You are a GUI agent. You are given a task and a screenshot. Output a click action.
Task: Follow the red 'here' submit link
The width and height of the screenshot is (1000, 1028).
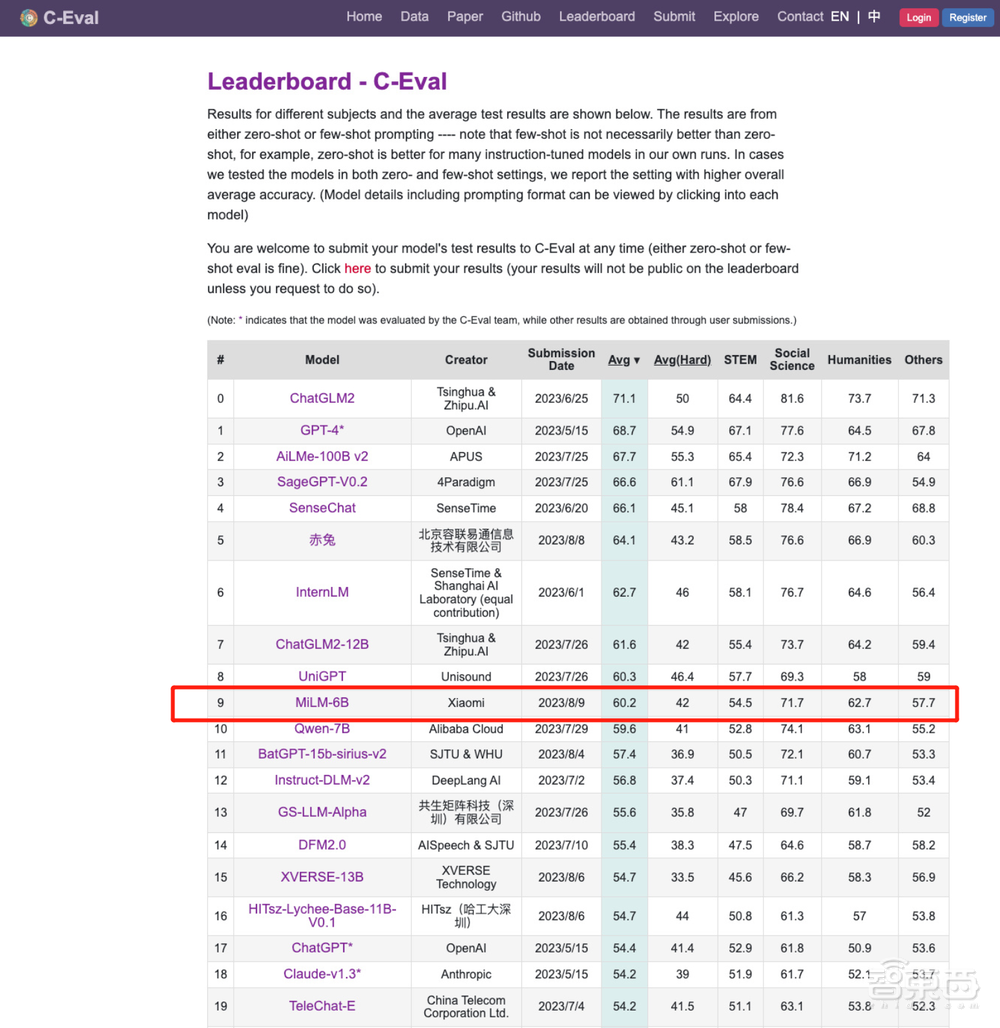[357, 268]
